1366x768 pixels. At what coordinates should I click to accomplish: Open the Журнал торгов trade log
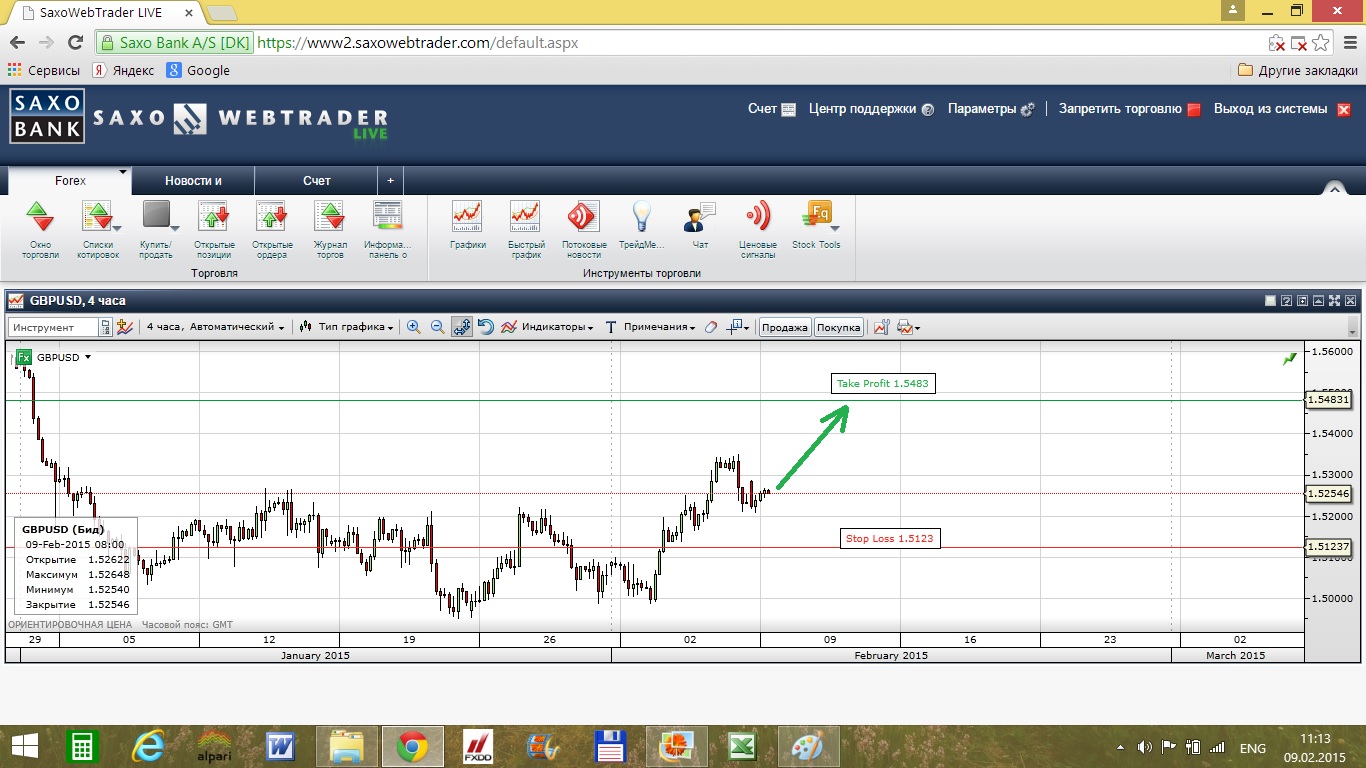point(329,229)
